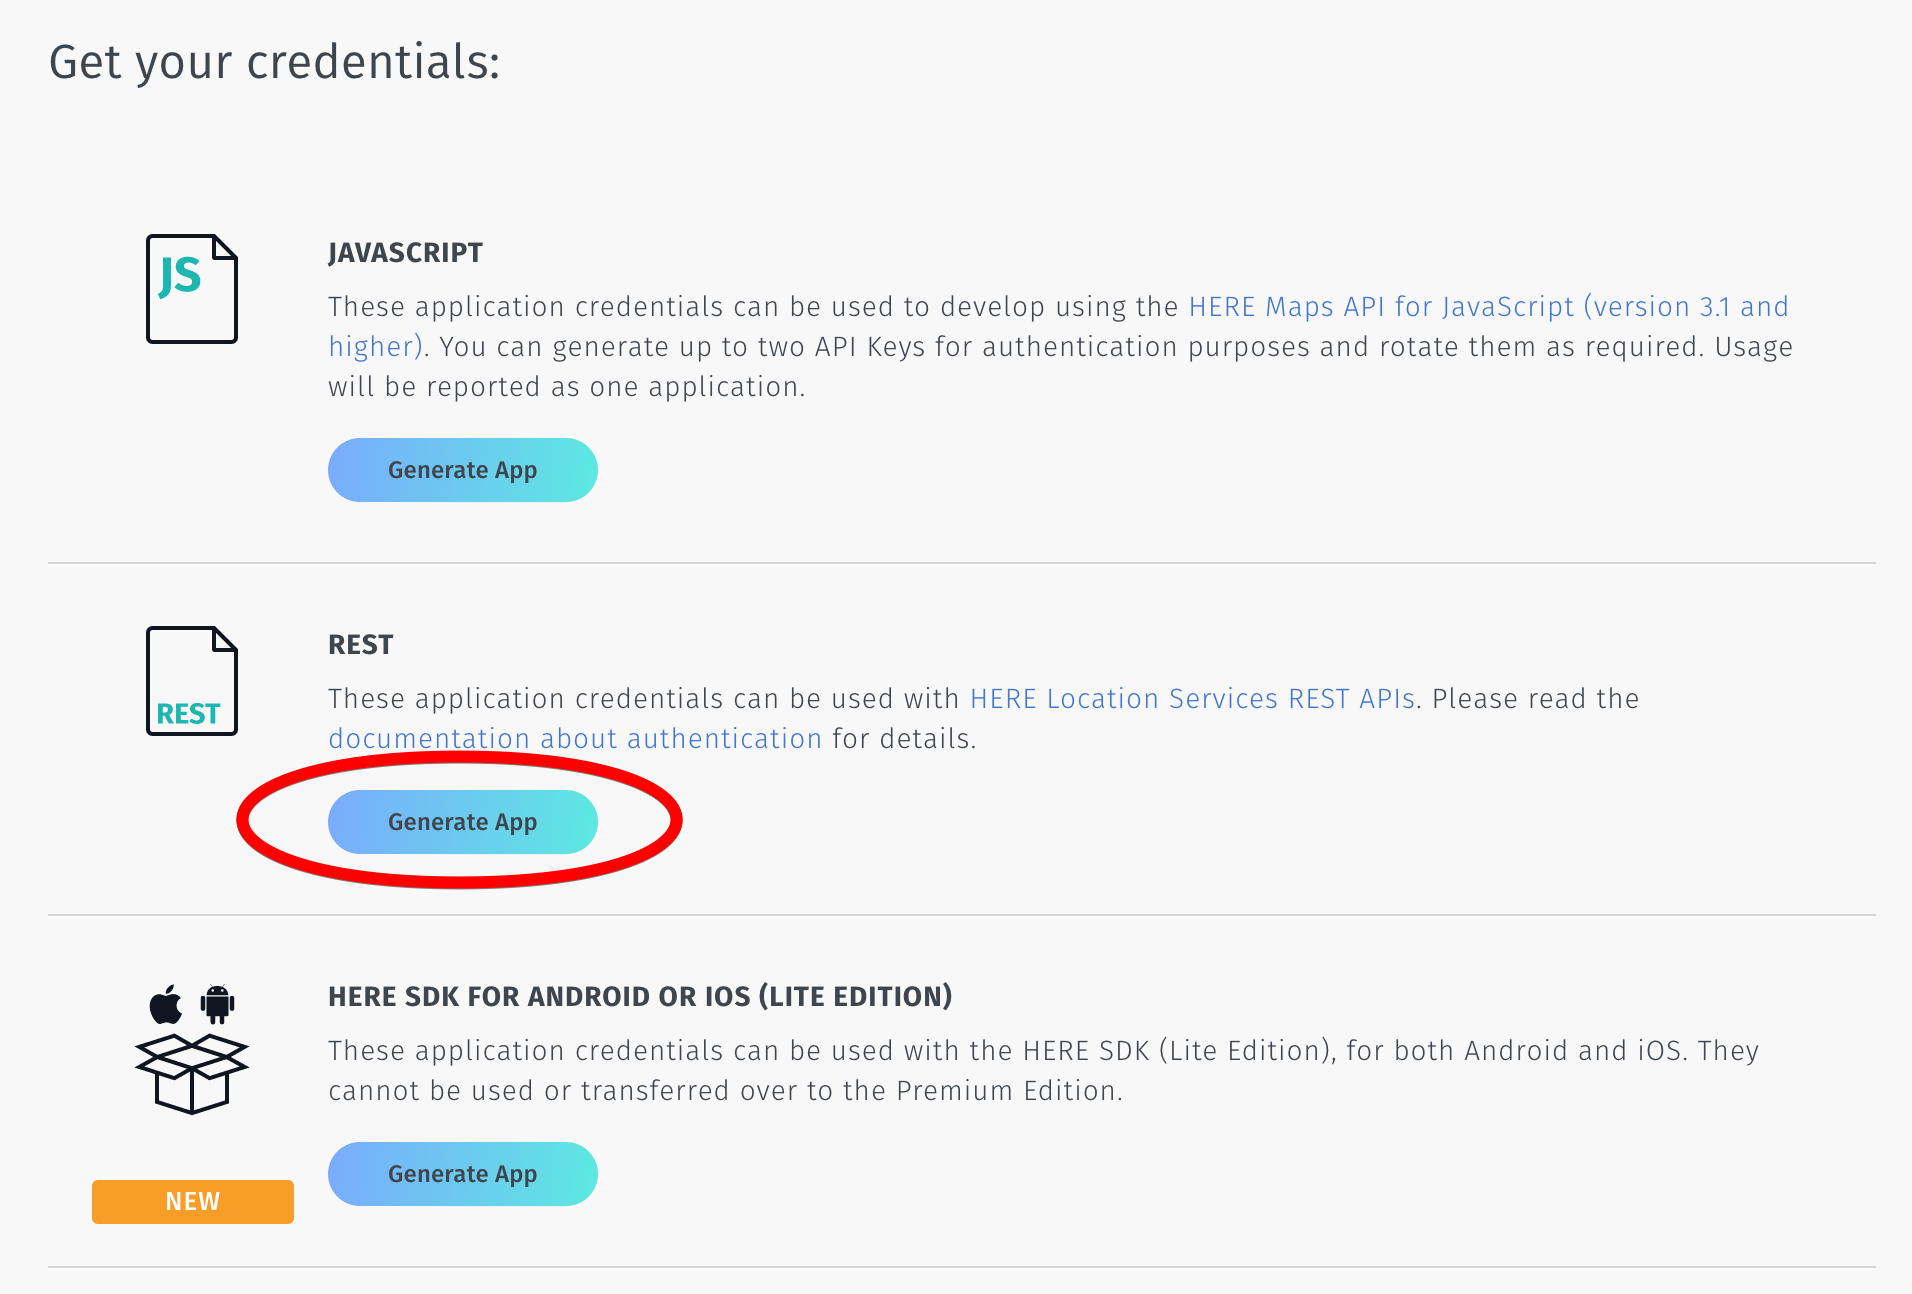Generate App for JavaScript credentials

point(462,470)
